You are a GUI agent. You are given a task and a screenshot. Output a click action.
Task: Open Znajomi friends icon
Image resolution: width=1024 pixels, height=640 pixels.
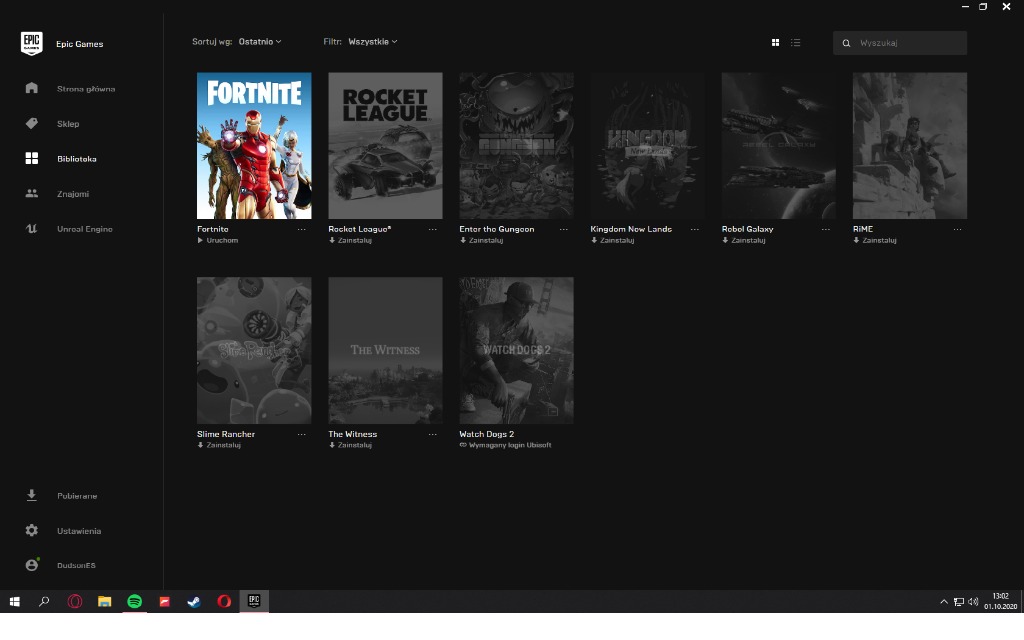pyautogui.click(x=31, y=193)
